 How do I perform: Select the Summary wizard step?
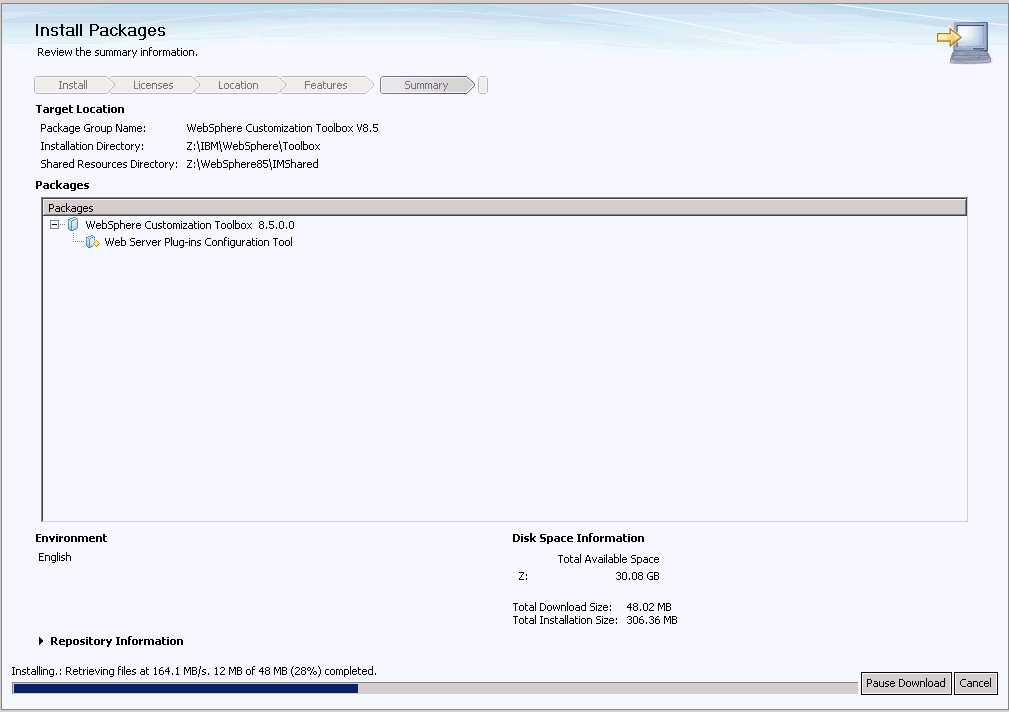tap(426, 85)
